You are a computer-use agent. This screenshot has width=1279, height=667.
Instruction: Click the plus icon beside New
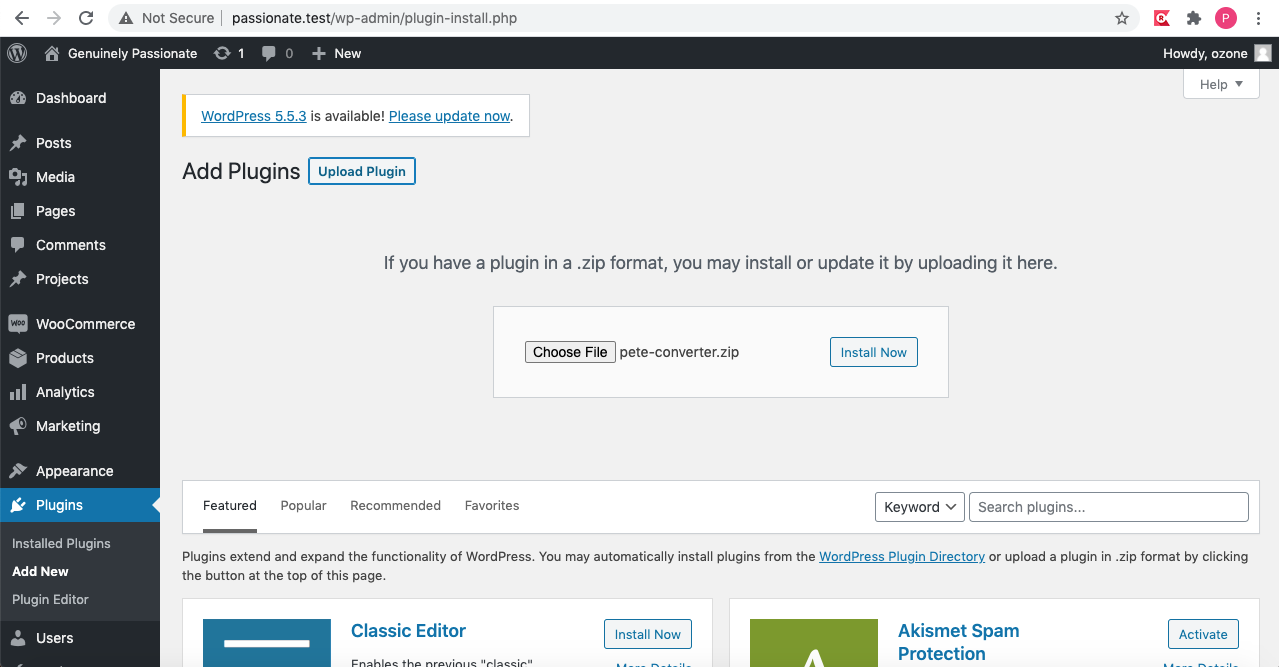pos(319,53)
